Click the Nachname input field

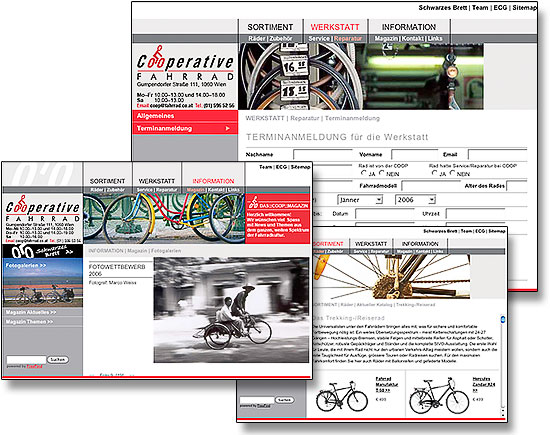[x=323, y=154]
